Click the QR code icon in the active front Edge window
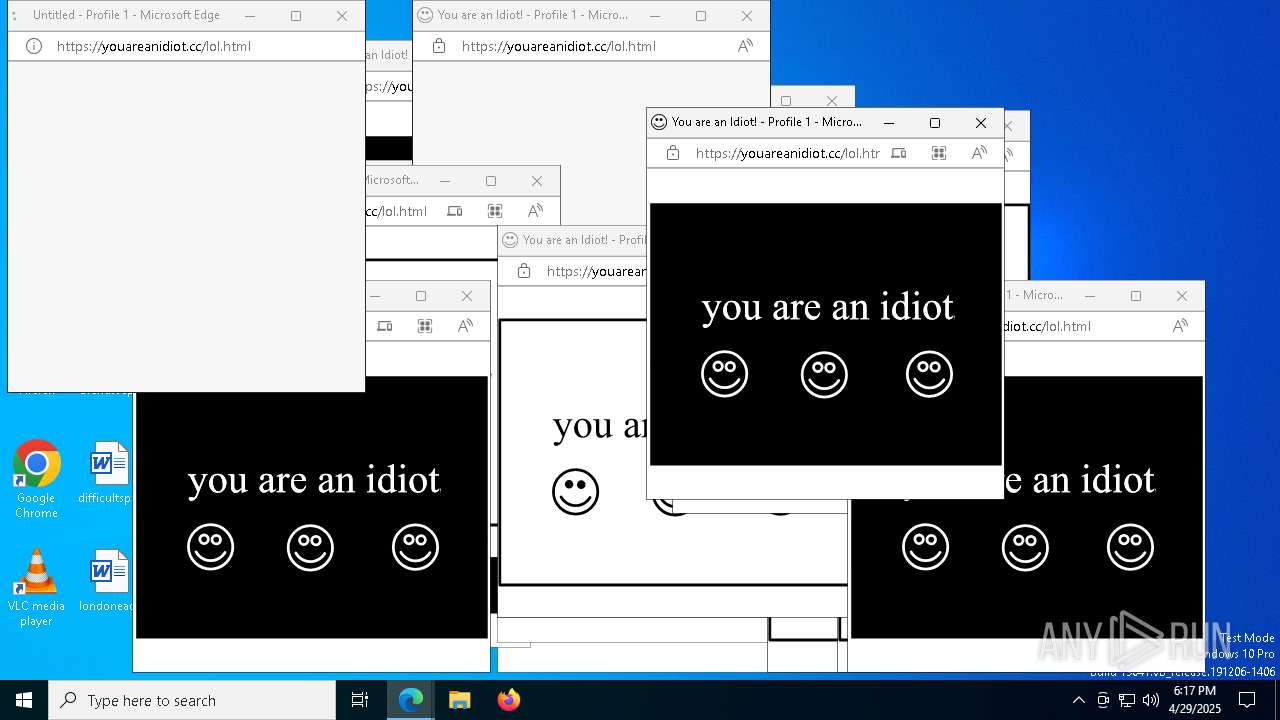Screen dimensions: 1280x720 (939, 153)
